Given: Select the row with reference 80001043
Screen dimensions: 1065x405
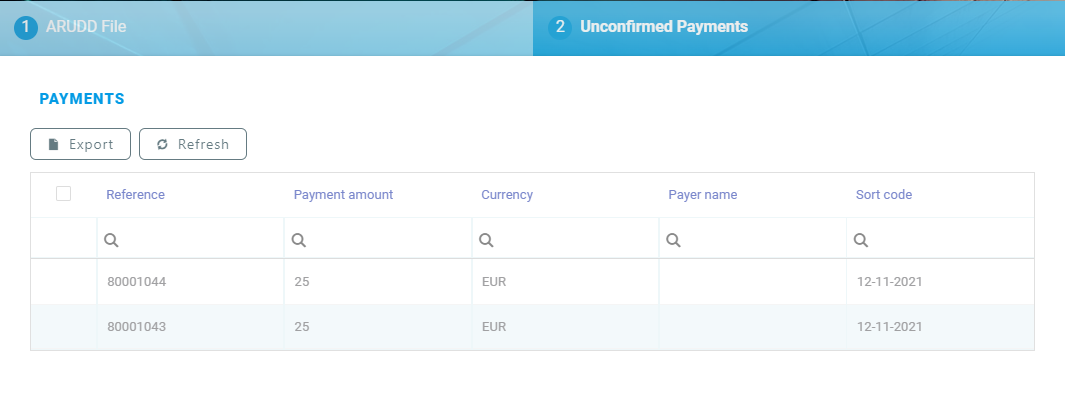Looking at the screenshot, I should (x=136, y=327).
